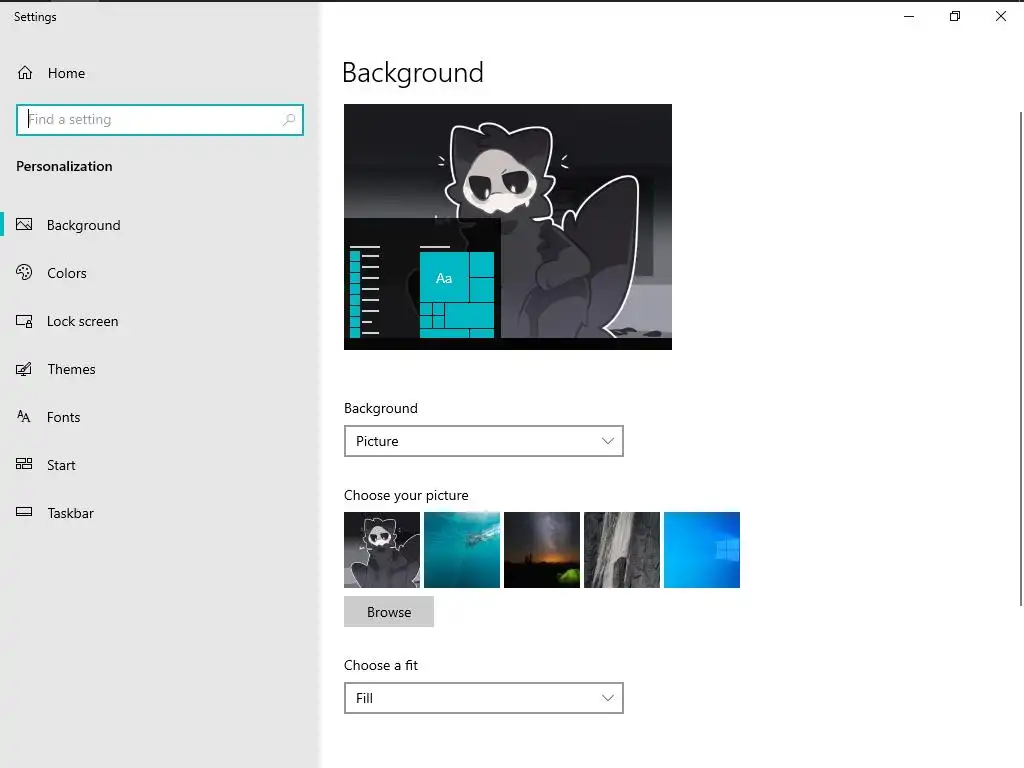This screenshot has width=1024, height=768.
Task: Click the magnifier icon in search box
Action: (289, 120)
